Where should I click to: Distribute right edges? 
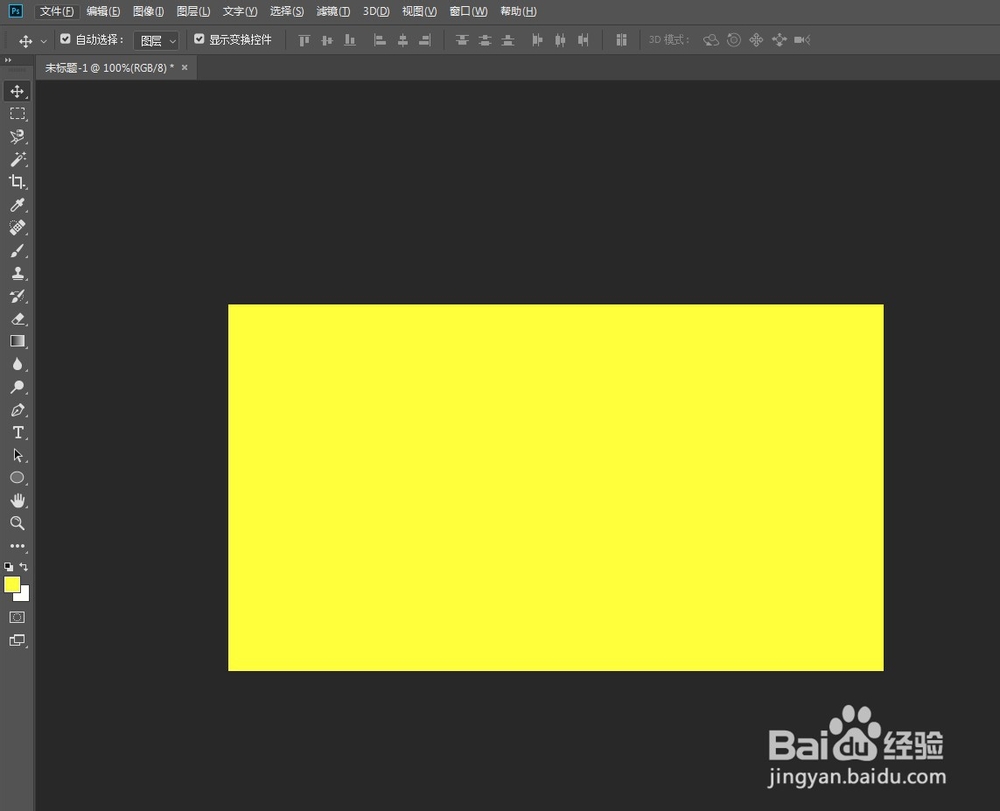(x=583, y=40)
